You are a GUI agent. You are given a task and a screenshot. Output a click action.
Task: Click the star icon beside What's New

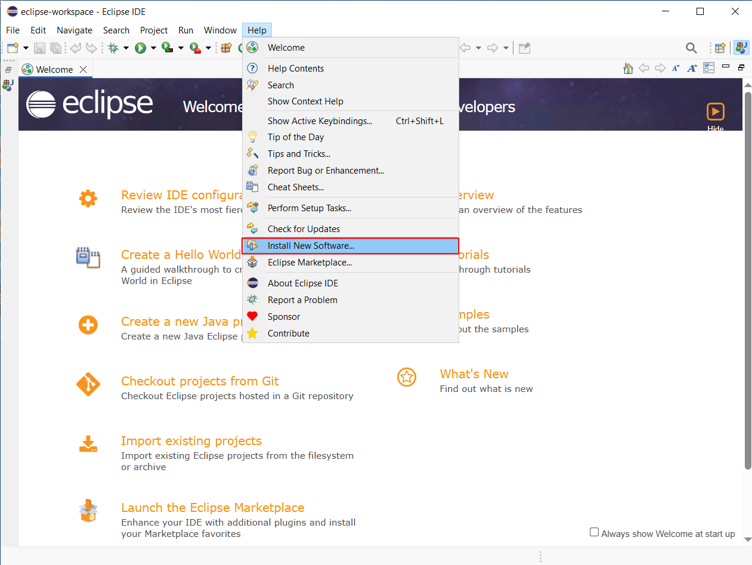point(407,377)
